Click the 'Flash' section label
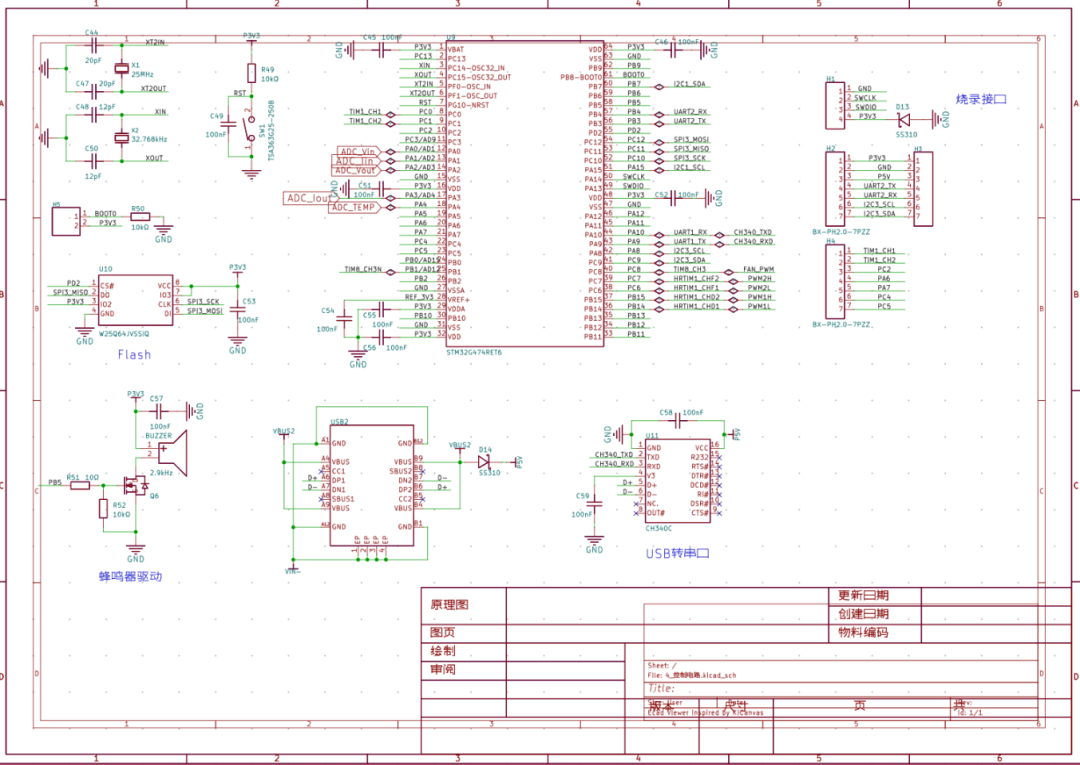 [x=134, y=355]
